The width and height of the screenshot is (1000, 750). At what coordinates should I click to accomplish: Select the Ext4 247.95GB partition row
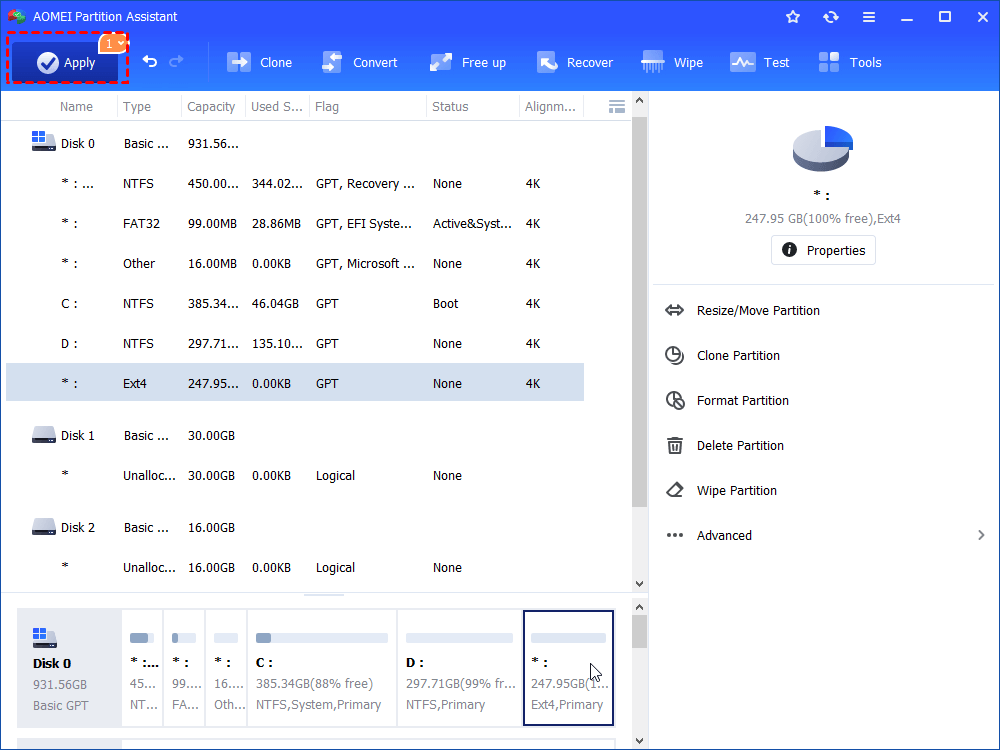295,383
